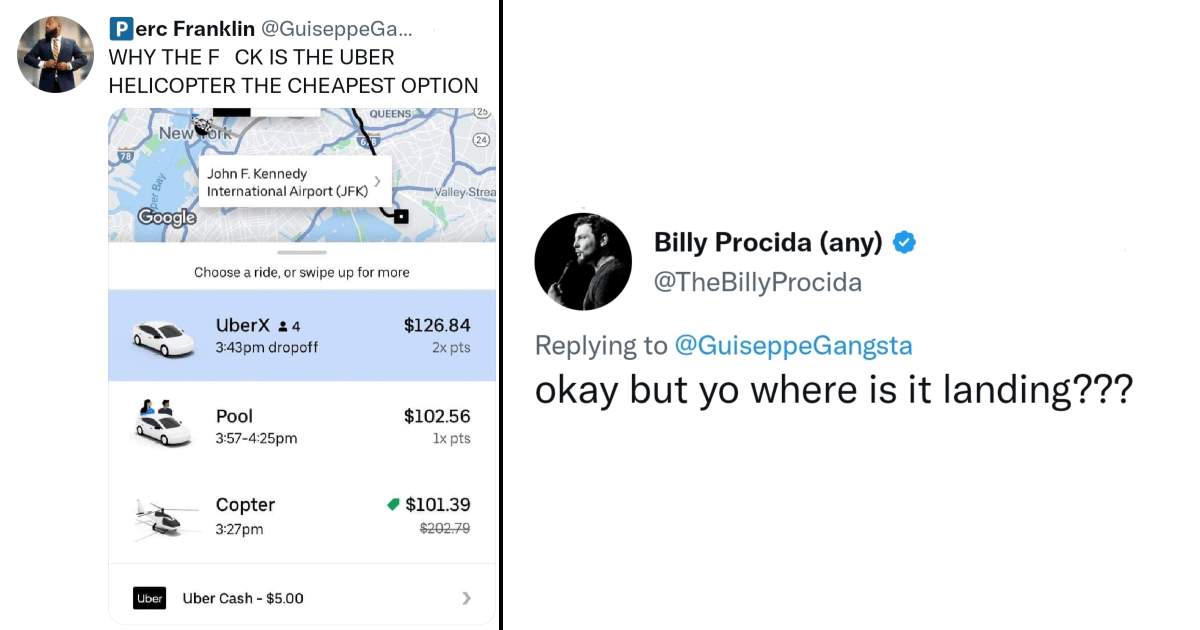Open the @TheBillyProcida handle

pyautogui.click(x=757, y=282)
